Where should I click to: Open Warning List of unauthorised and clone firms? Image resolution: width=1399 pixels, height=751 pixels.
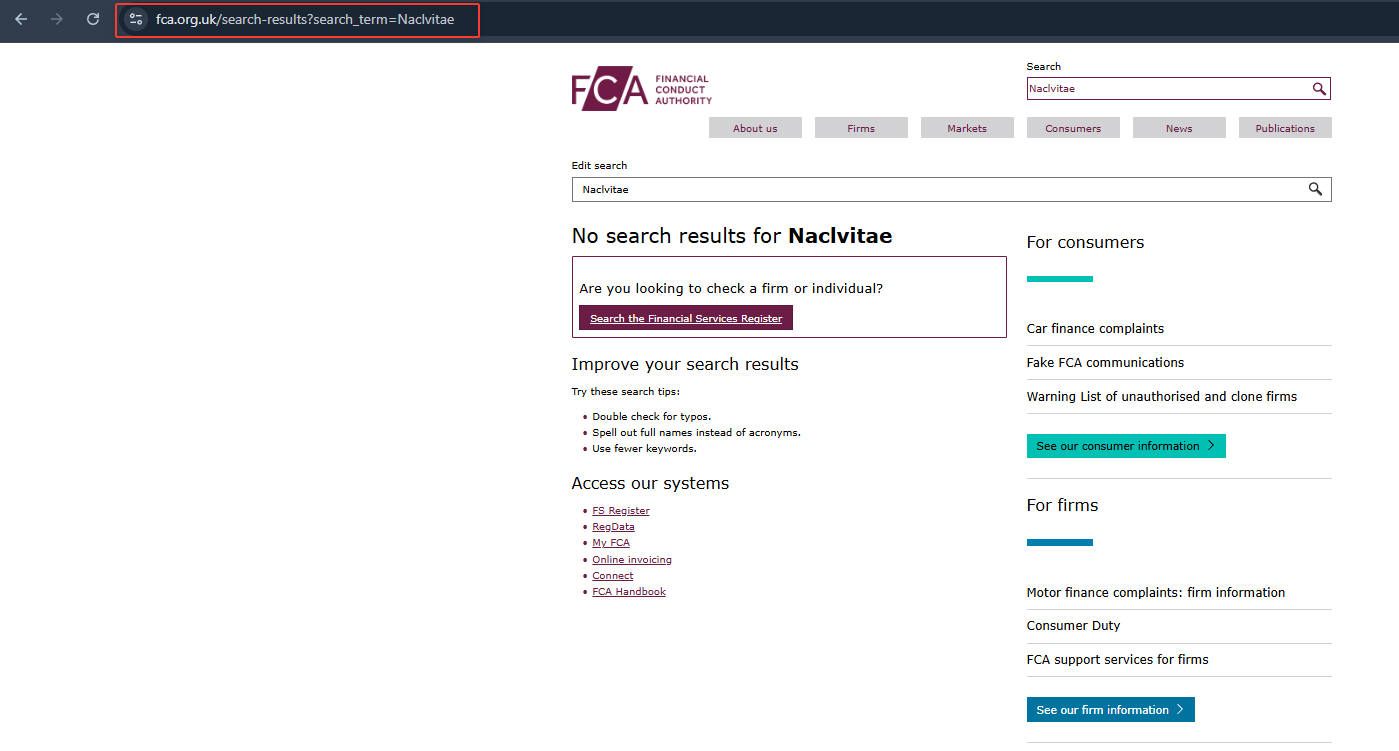(1162, 397)
